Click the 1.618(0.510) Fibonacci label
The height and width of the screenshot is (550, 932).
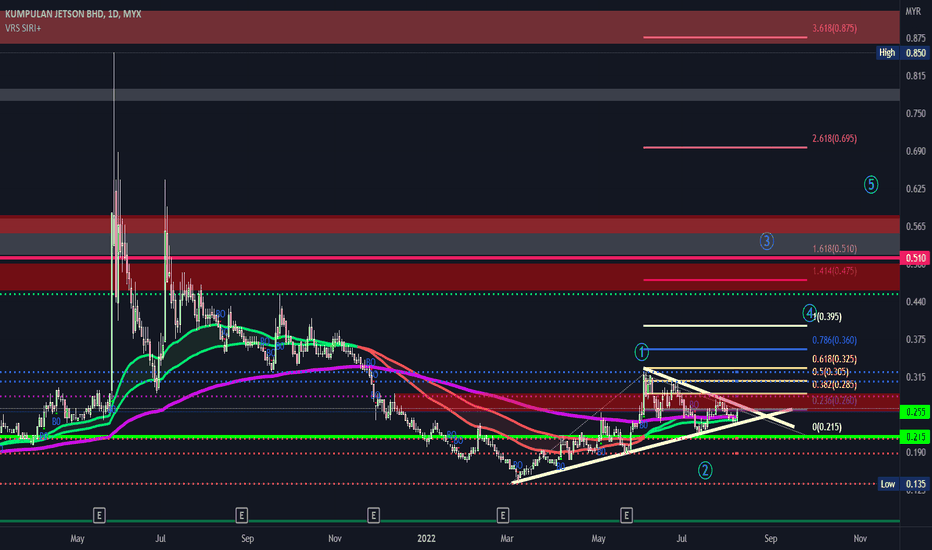(x=835, y=249)
